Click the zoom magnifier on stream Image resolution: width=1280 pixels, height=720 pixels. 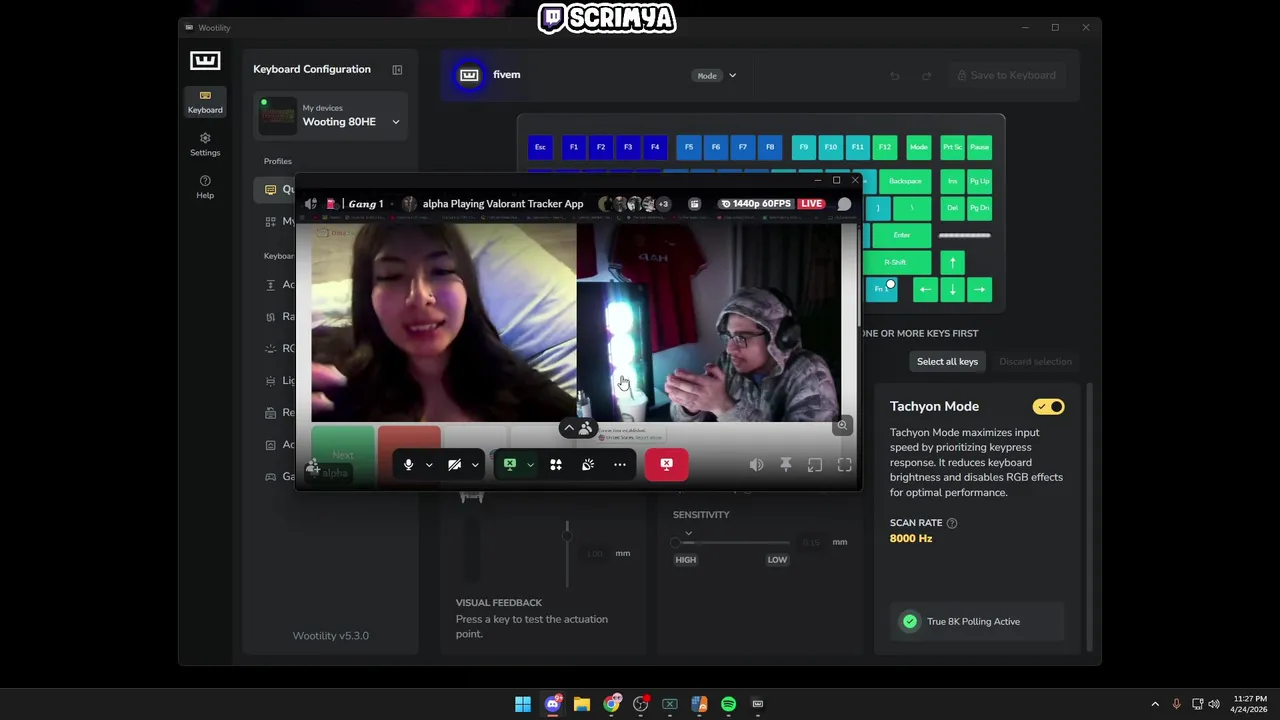pos(842,425)
